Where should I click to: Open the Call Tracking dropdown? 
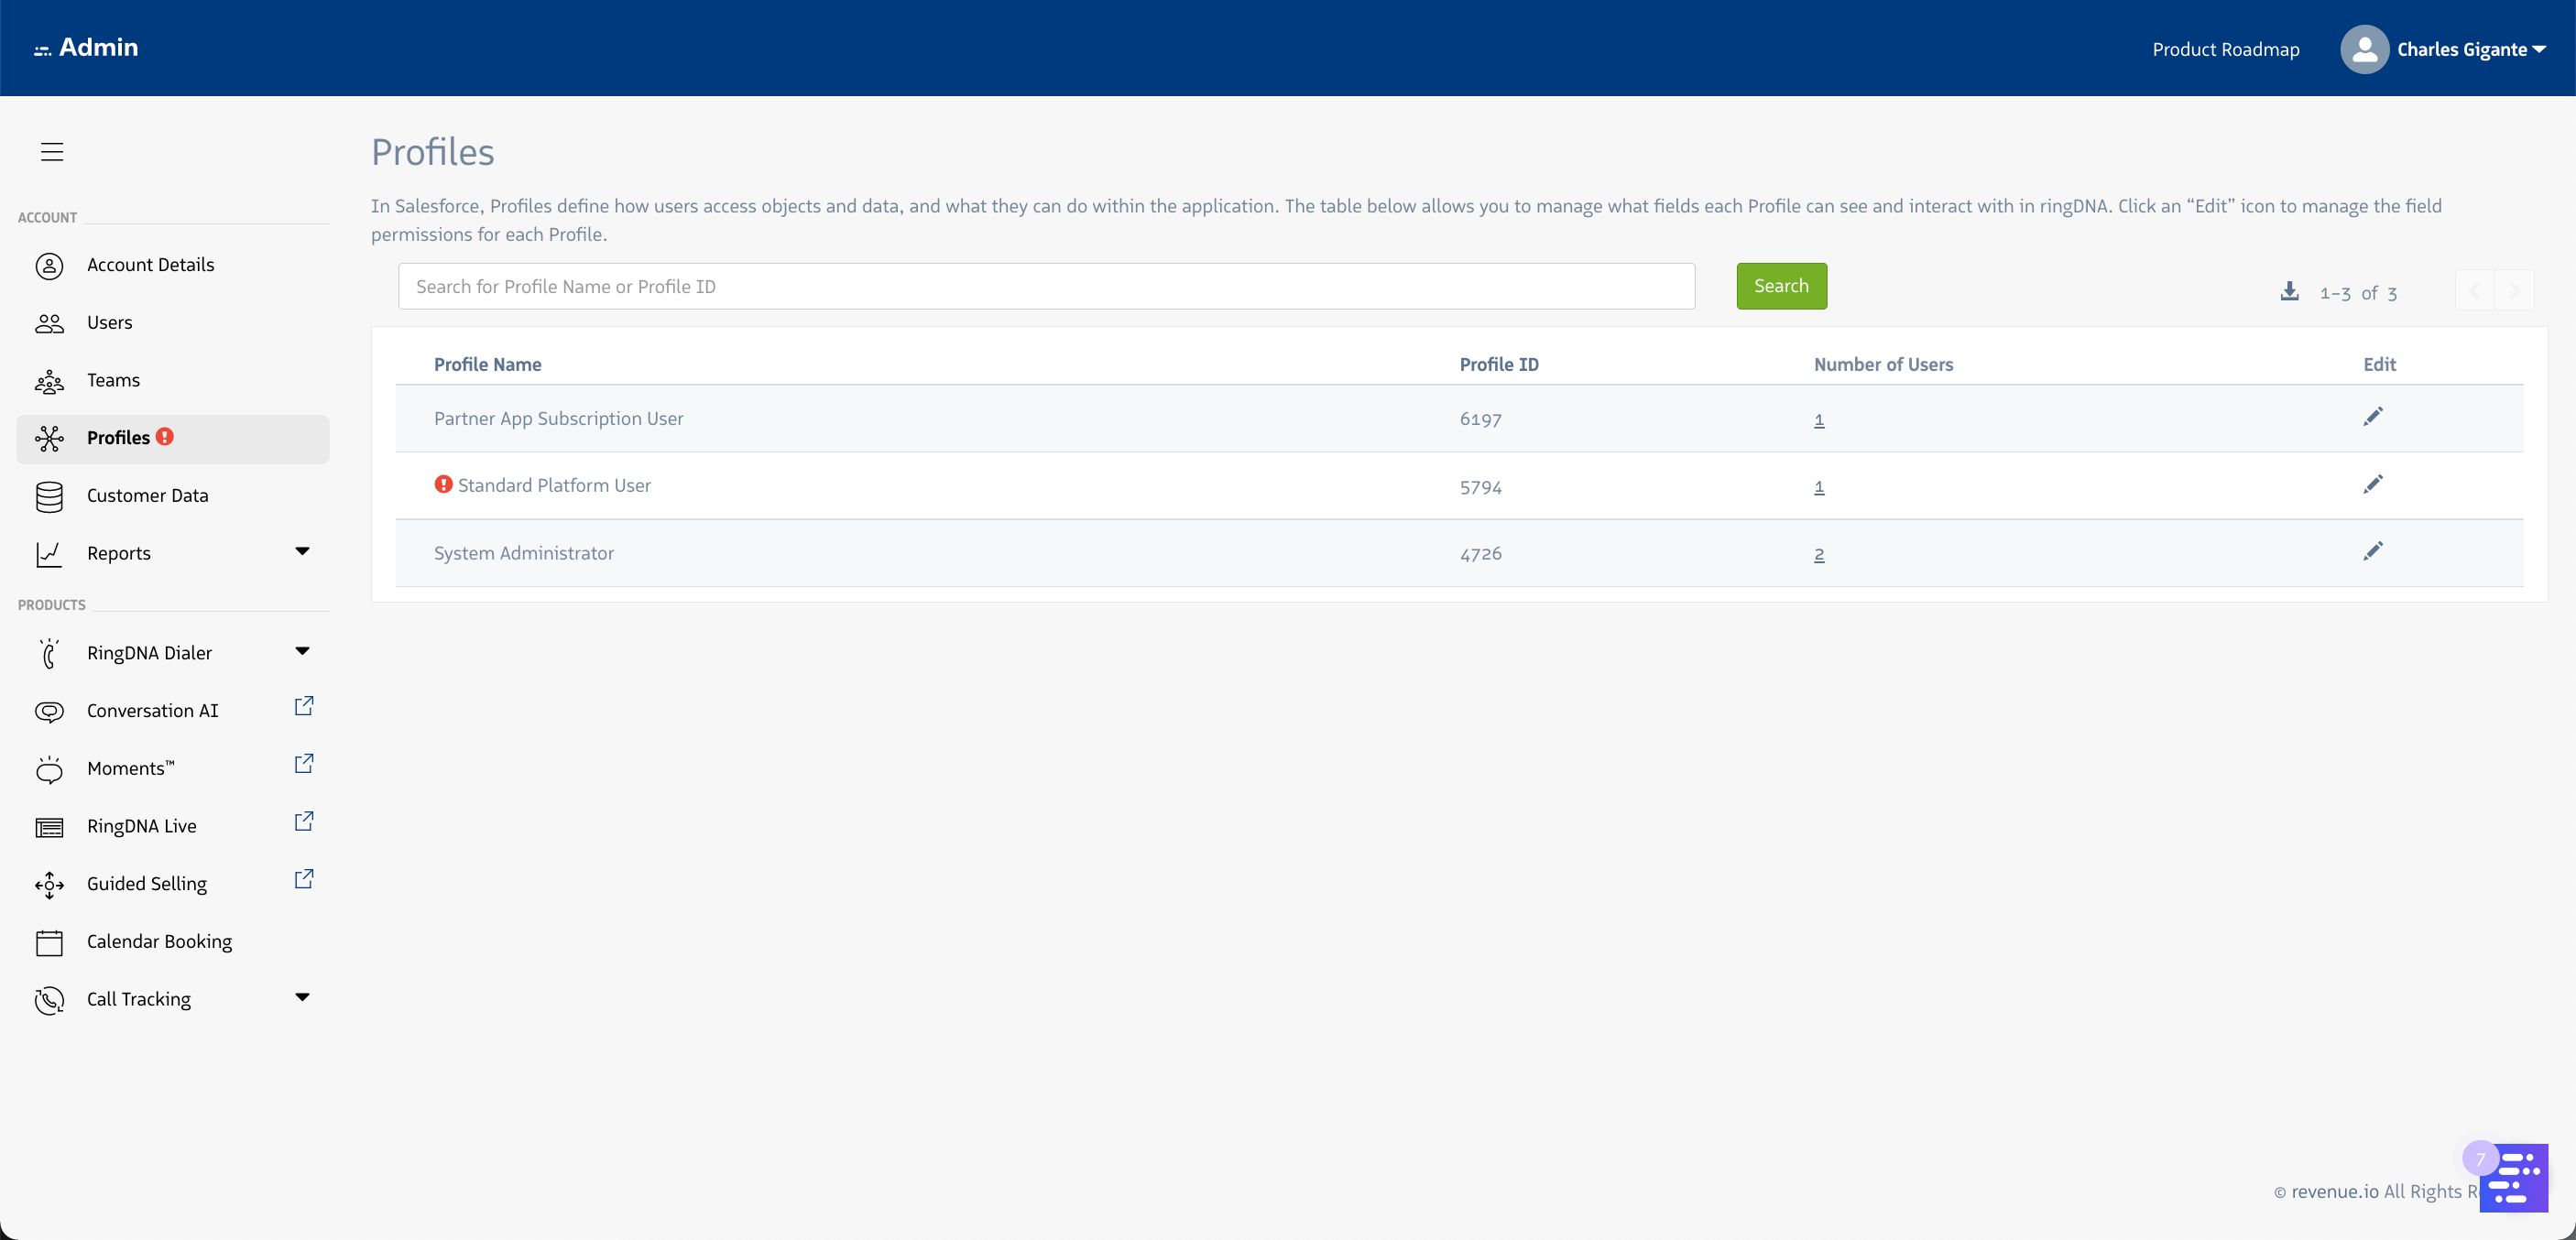tap(302, 997)
